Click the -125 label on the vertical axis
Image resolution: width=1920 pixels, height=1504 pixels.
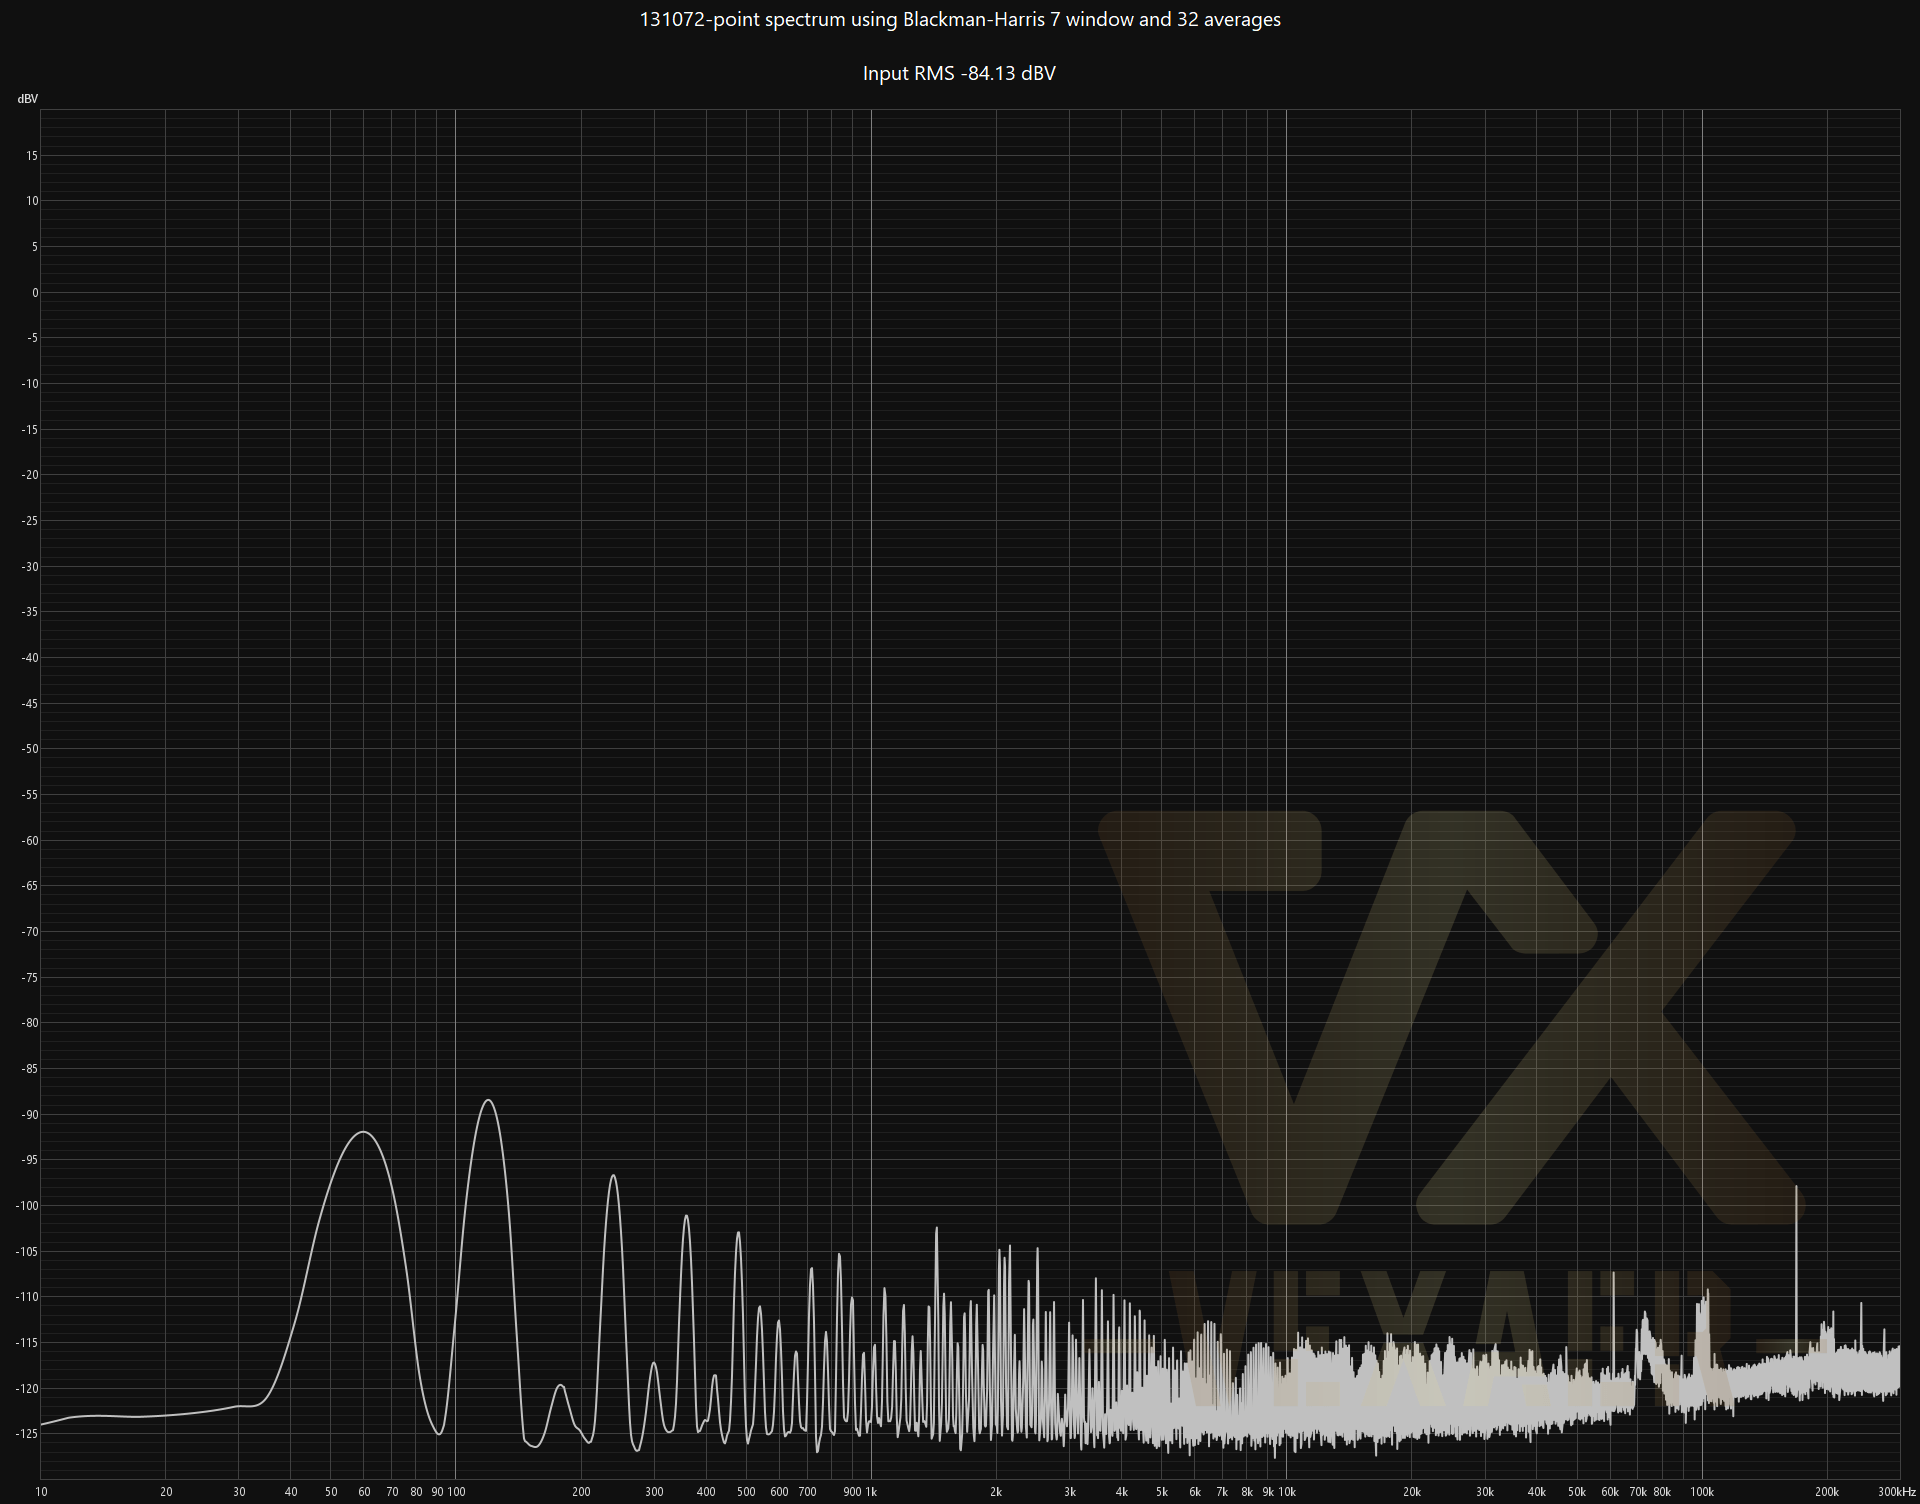tap(27, 1434)
